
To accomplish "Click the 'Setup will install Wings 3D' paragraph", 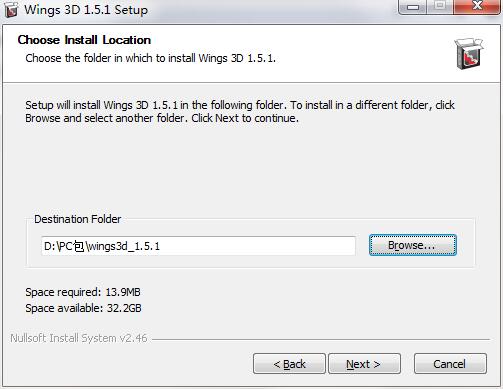I will tap(240, 112).
